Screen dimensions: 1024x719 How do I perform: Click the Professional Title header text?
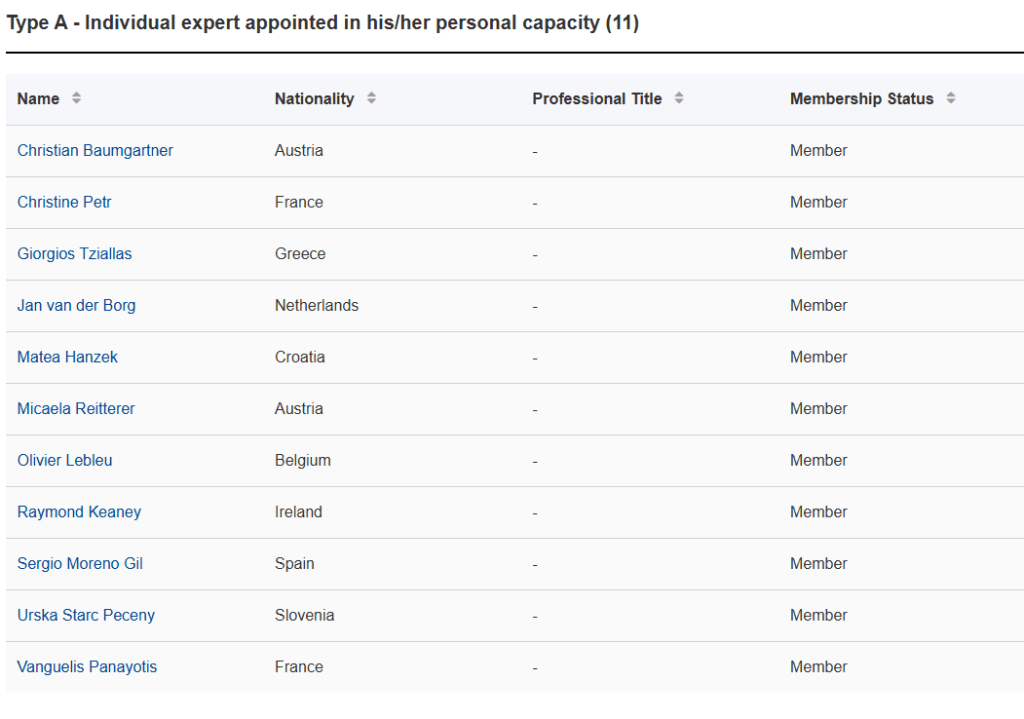pyautogui.click(x=597, y=99)
